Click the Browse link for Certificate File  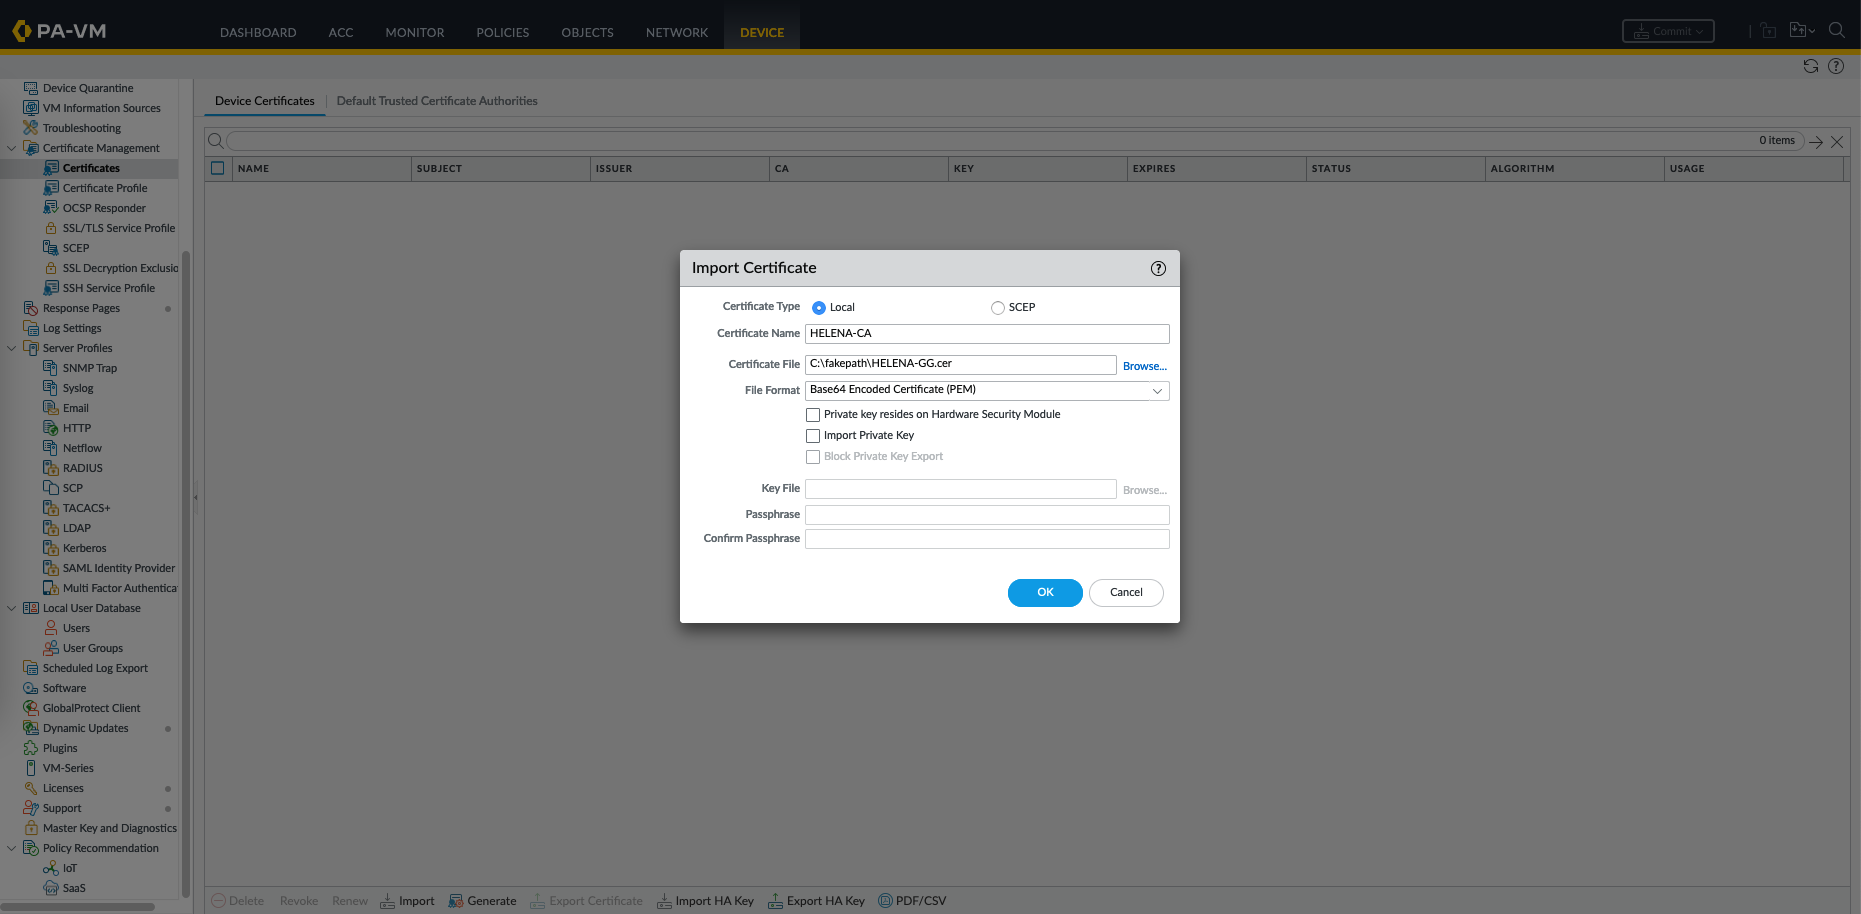[1144, 366]
